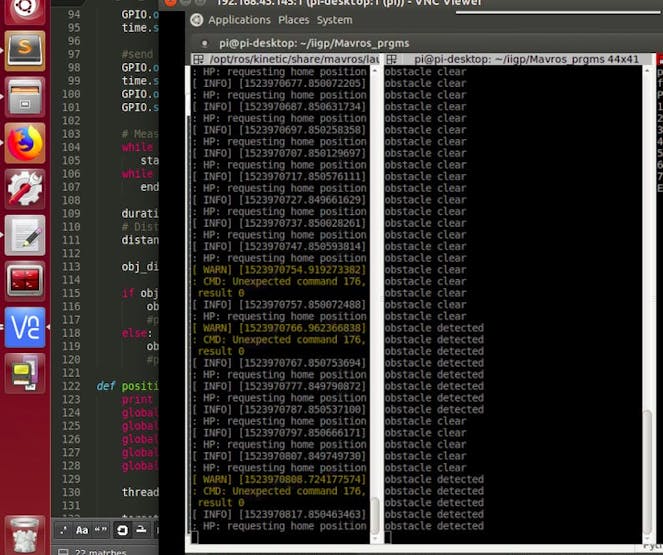The width and height of the screenshot is (663, 555).
Task: Click the 'obj_di' code on line 113
Action: pyautogui.click(x=140, y=267)
